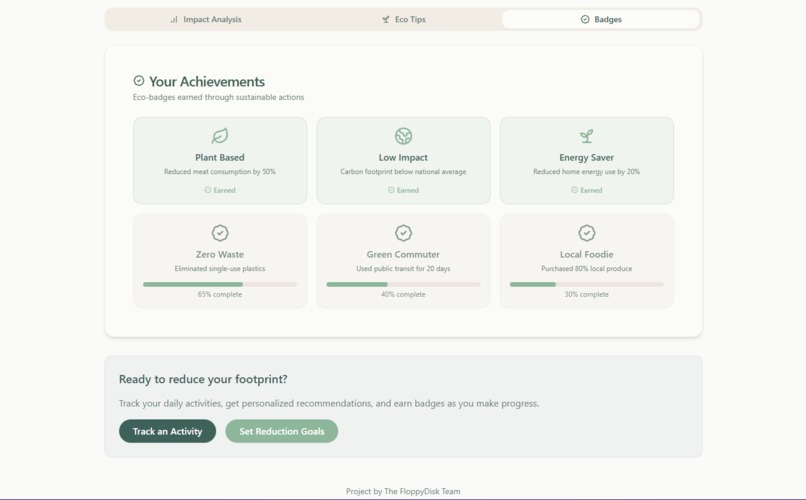Click the bar chart icon beside Impact Analysis

174,20
